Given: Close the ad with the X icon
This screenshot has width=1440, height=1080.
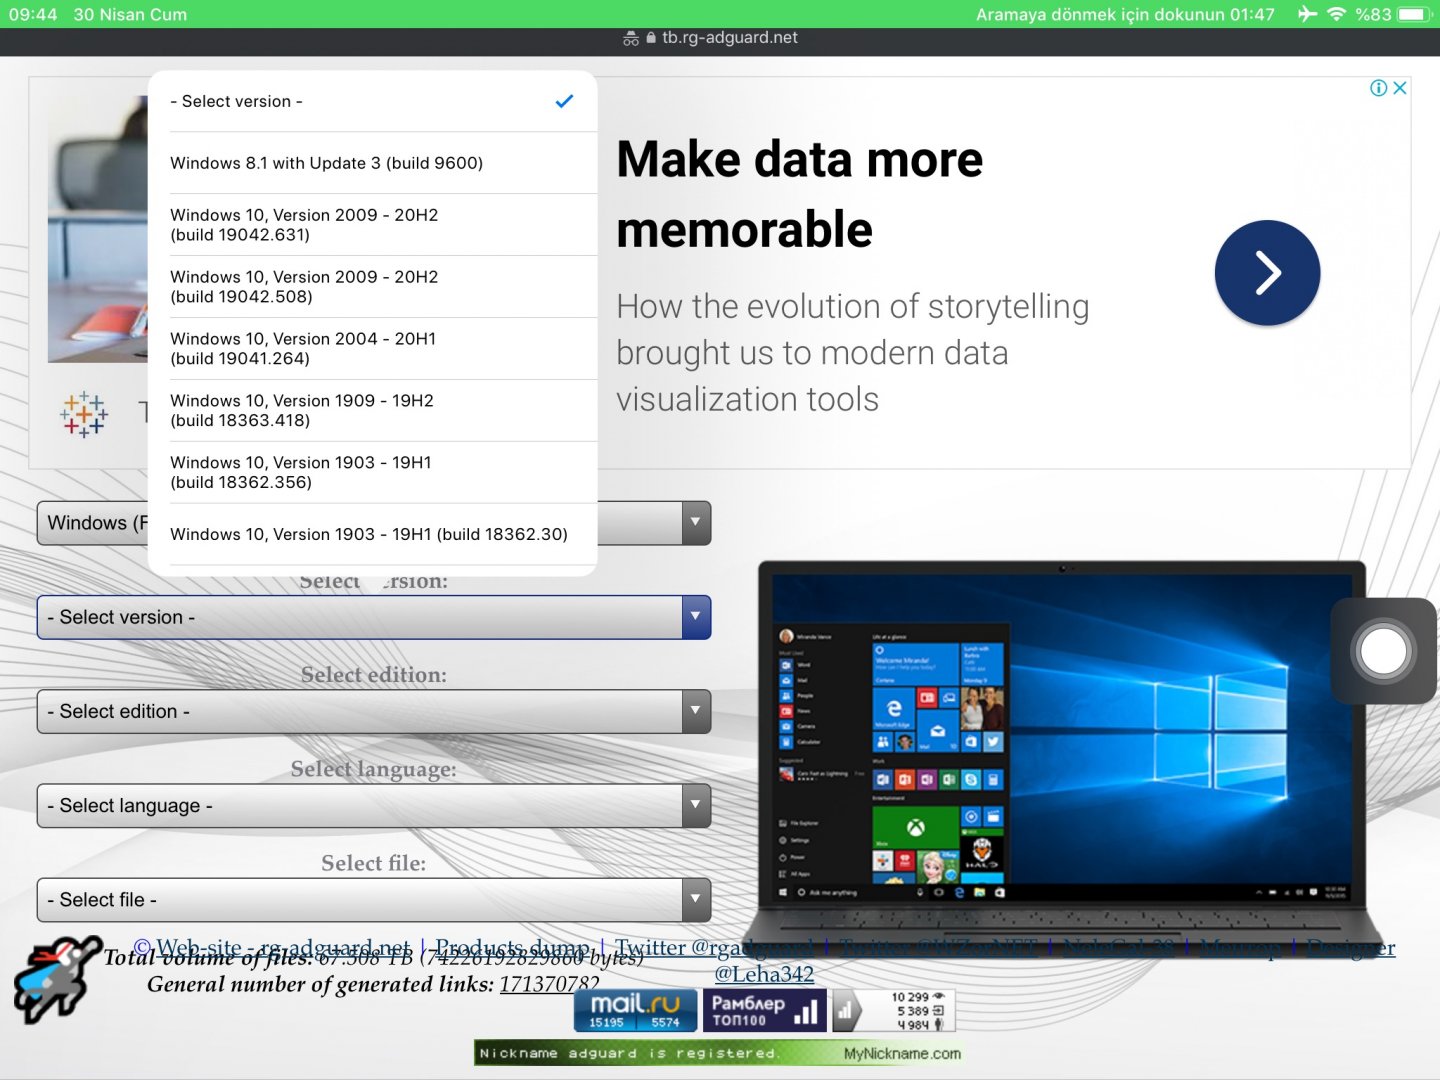Looking at the screenshot, I should (1400, 88).
